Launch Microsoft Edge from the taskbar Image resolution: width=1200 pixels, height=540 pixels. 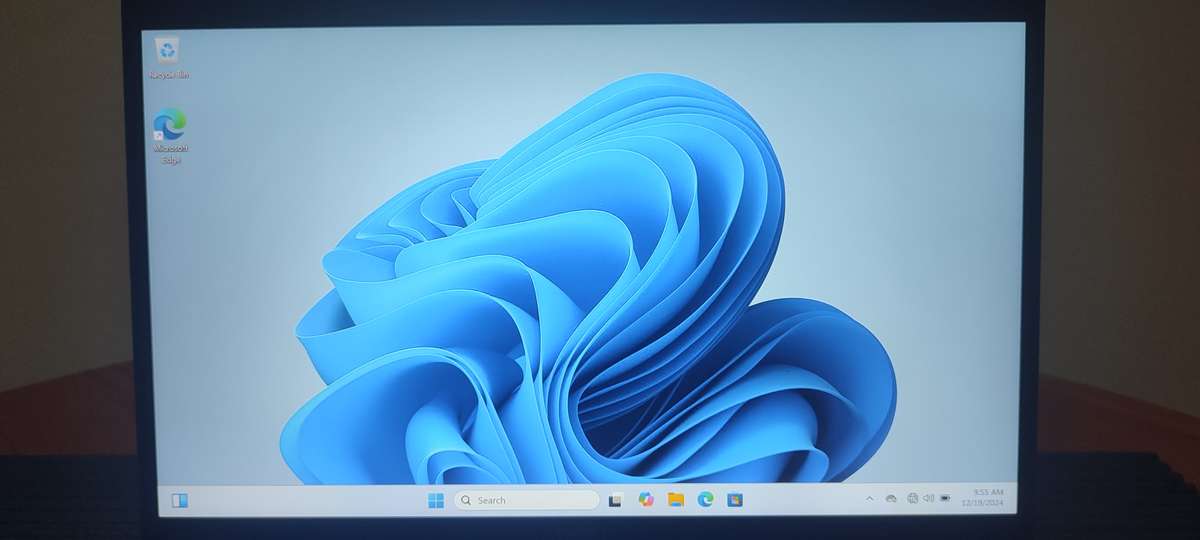pos(705,500)
